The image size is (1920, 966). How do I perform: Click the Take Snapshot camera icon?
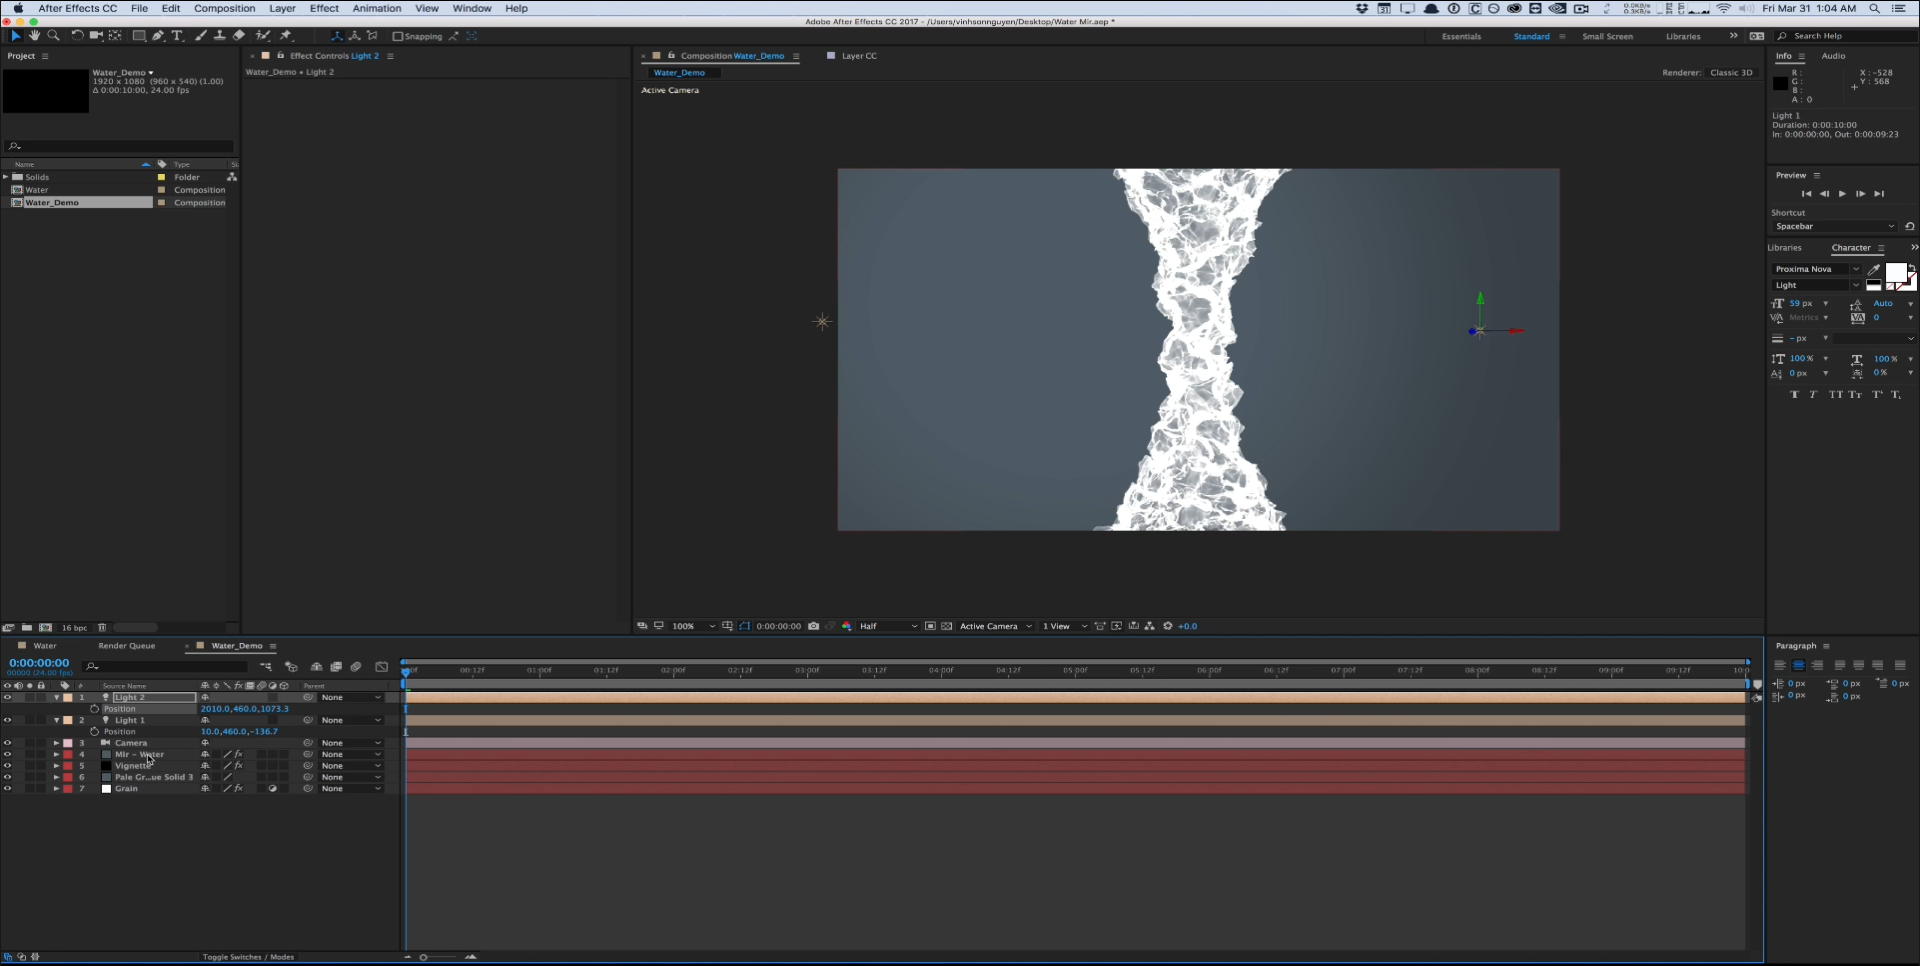click(814, 626)
